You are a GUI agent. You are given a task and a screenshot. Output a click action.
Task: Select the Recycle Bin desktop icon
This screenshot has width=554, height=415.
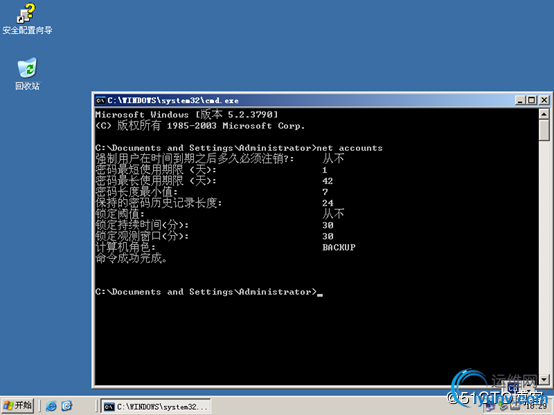[27, 74]
